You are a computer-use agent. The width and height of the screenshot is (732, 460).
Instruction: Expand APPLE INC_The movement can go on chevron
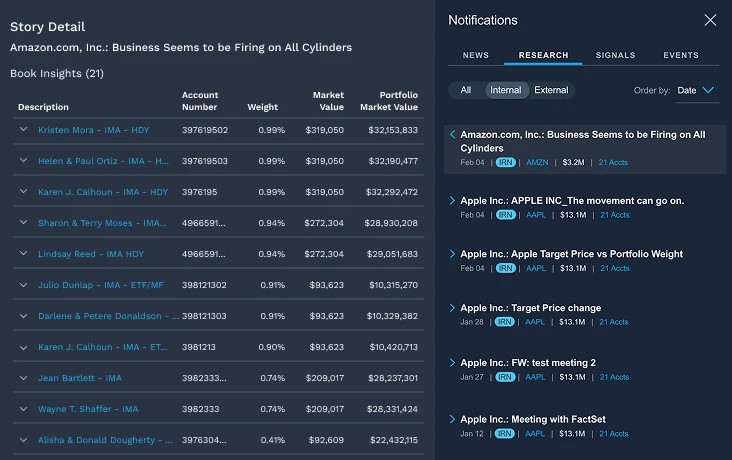pos(452,200)
